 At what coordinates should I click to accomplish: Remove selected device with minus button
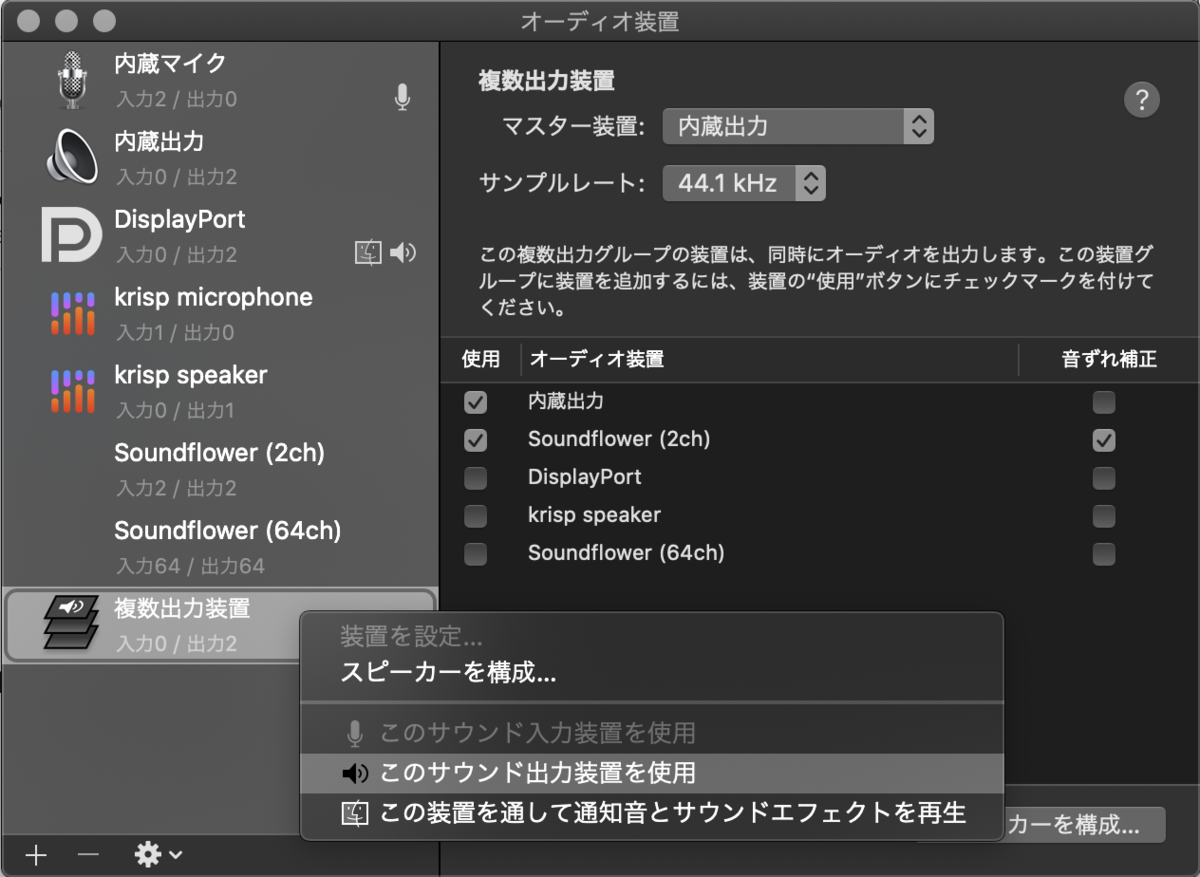(x=89, y=855)
